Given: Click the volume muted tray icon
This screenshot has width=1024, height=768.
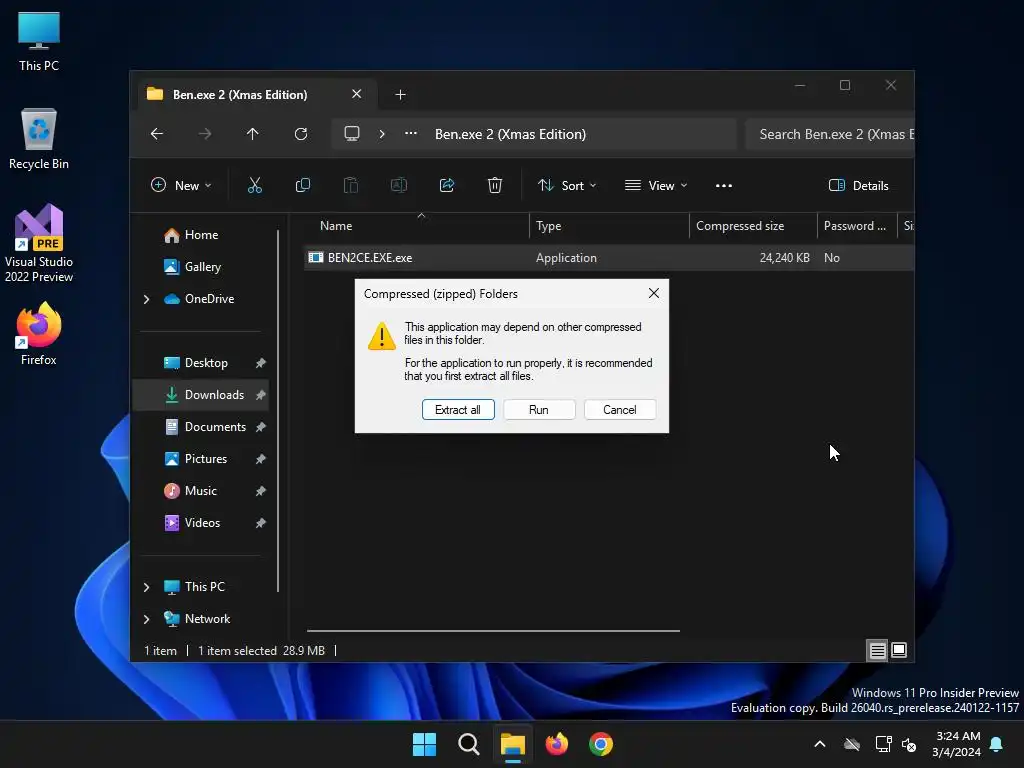Looking at the screenshot, I should pyautogui.click(x=908, y=744).
